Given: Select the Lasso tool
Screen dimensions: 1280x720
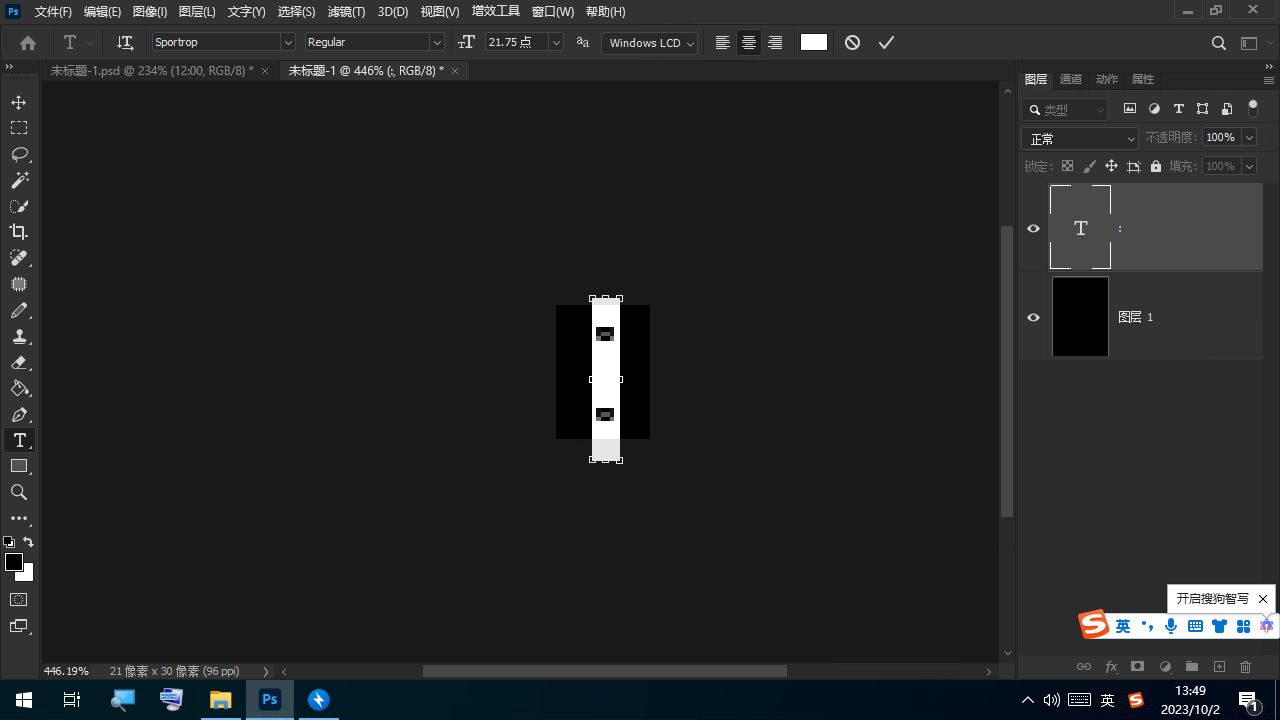Looking at the screenshot, I should (19, 154).
